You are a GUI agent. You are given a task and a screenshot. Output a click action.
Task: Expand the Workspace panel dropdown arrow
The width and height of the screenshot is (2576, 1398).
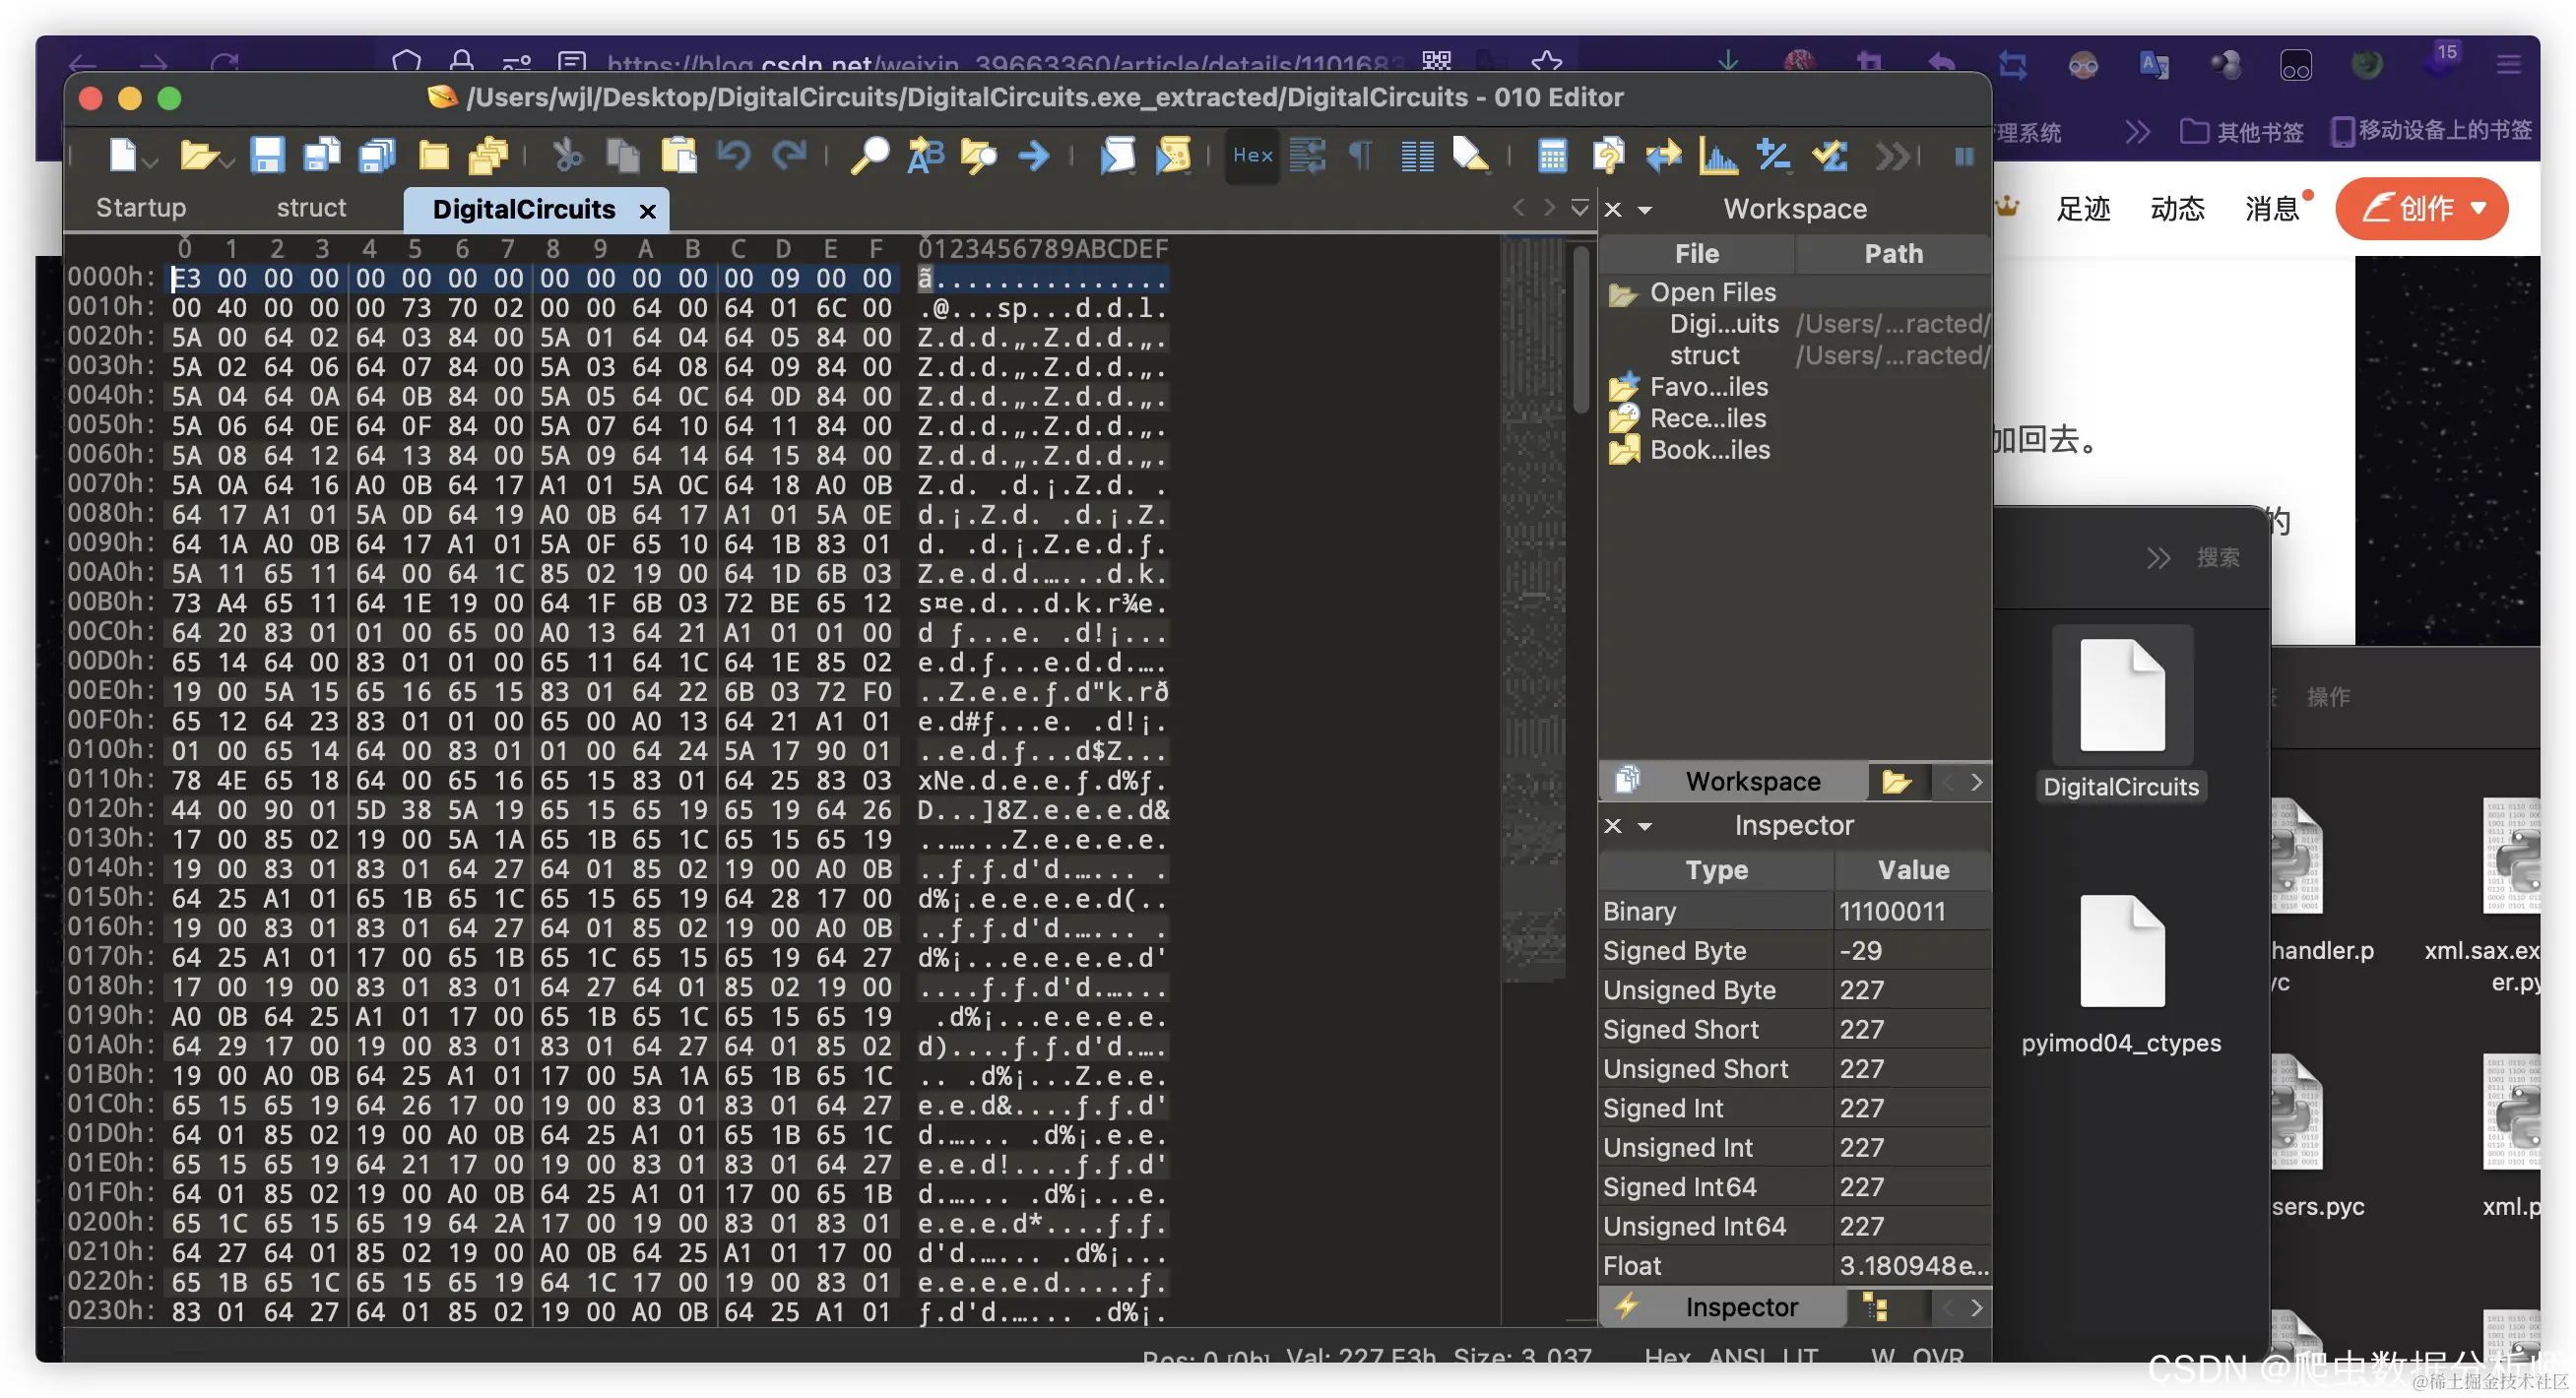1645,210
